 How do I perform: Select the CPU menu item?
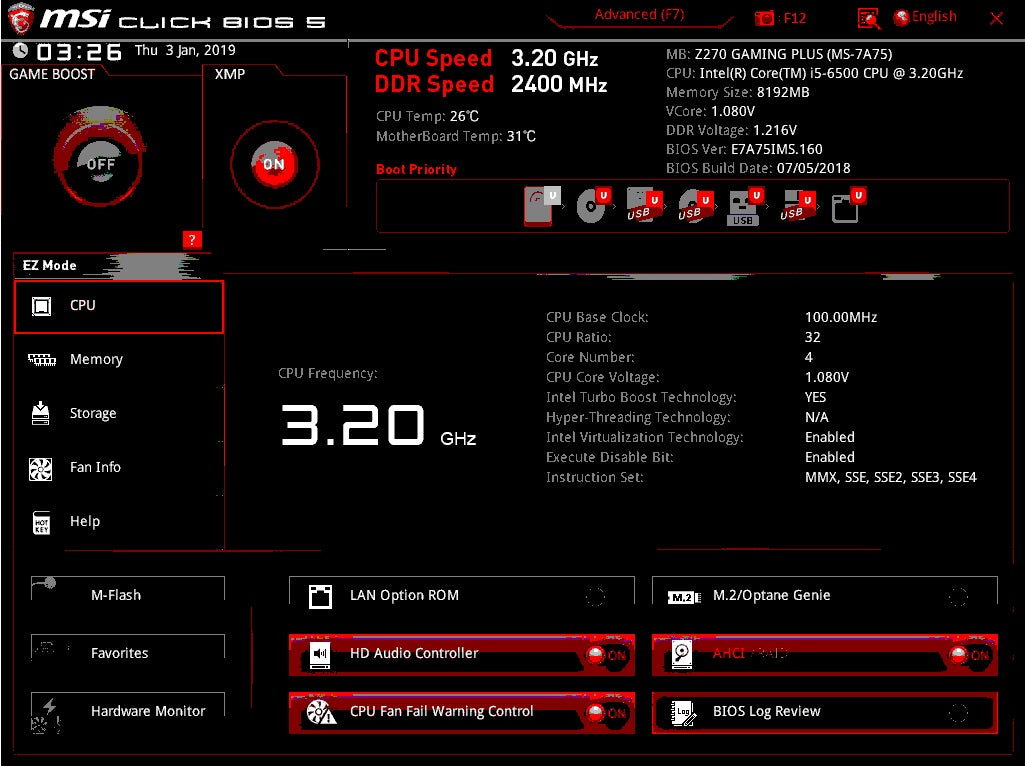119,307
